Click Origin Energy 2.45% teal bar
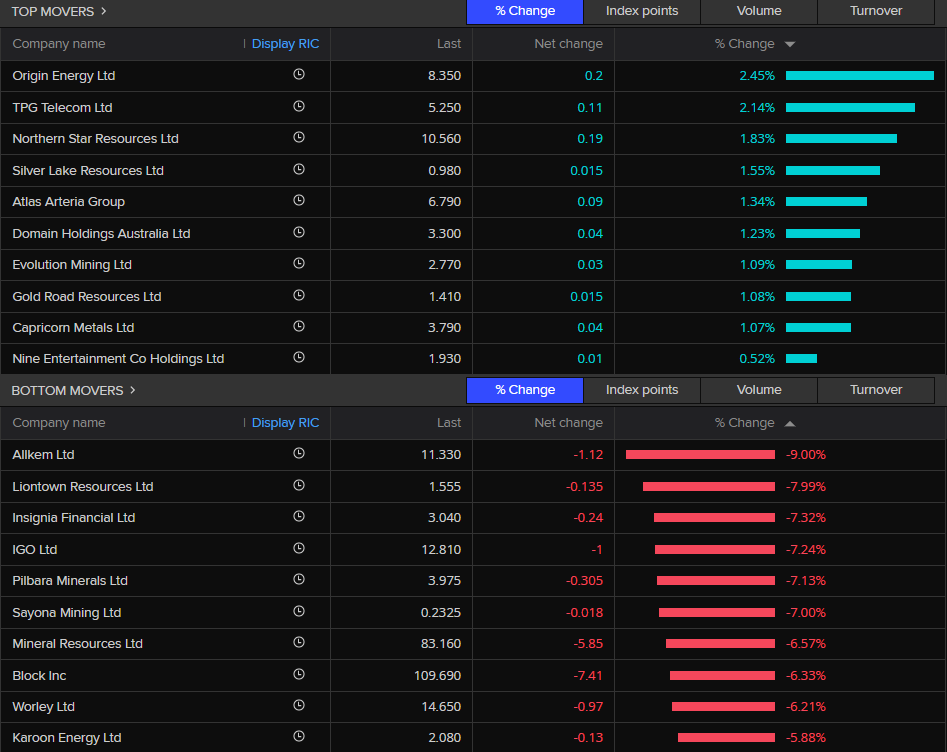This screenshot has height=752, width=947. tap(859, 76)
